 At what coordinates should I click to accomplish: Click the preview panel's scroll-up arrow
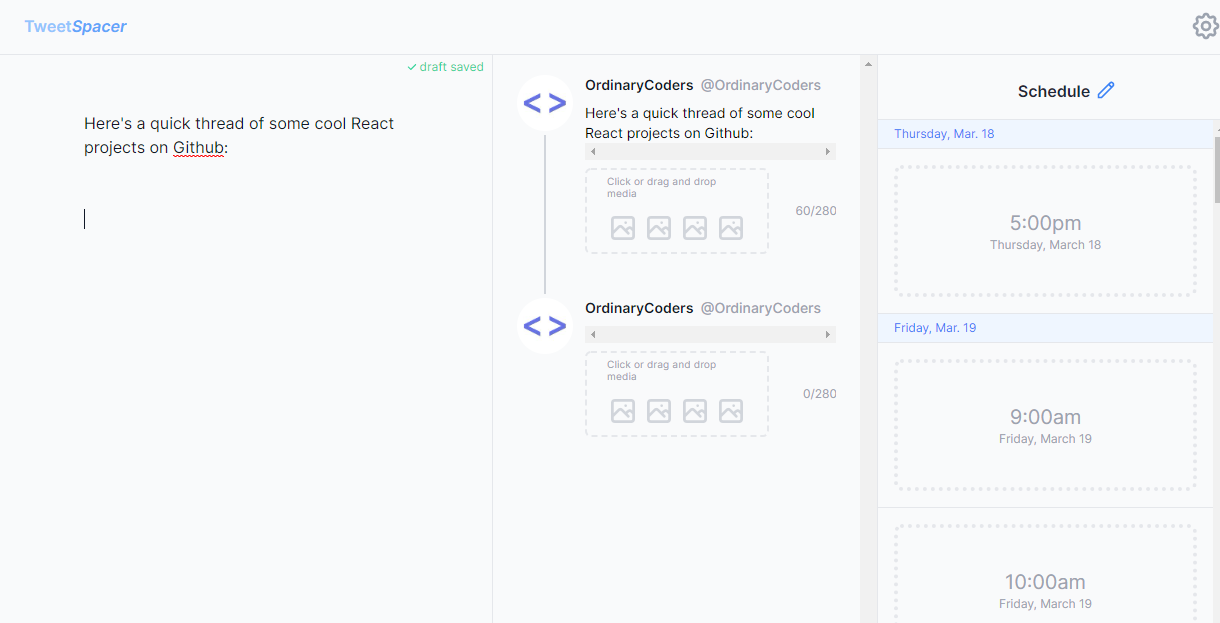[x=868, y=65]
